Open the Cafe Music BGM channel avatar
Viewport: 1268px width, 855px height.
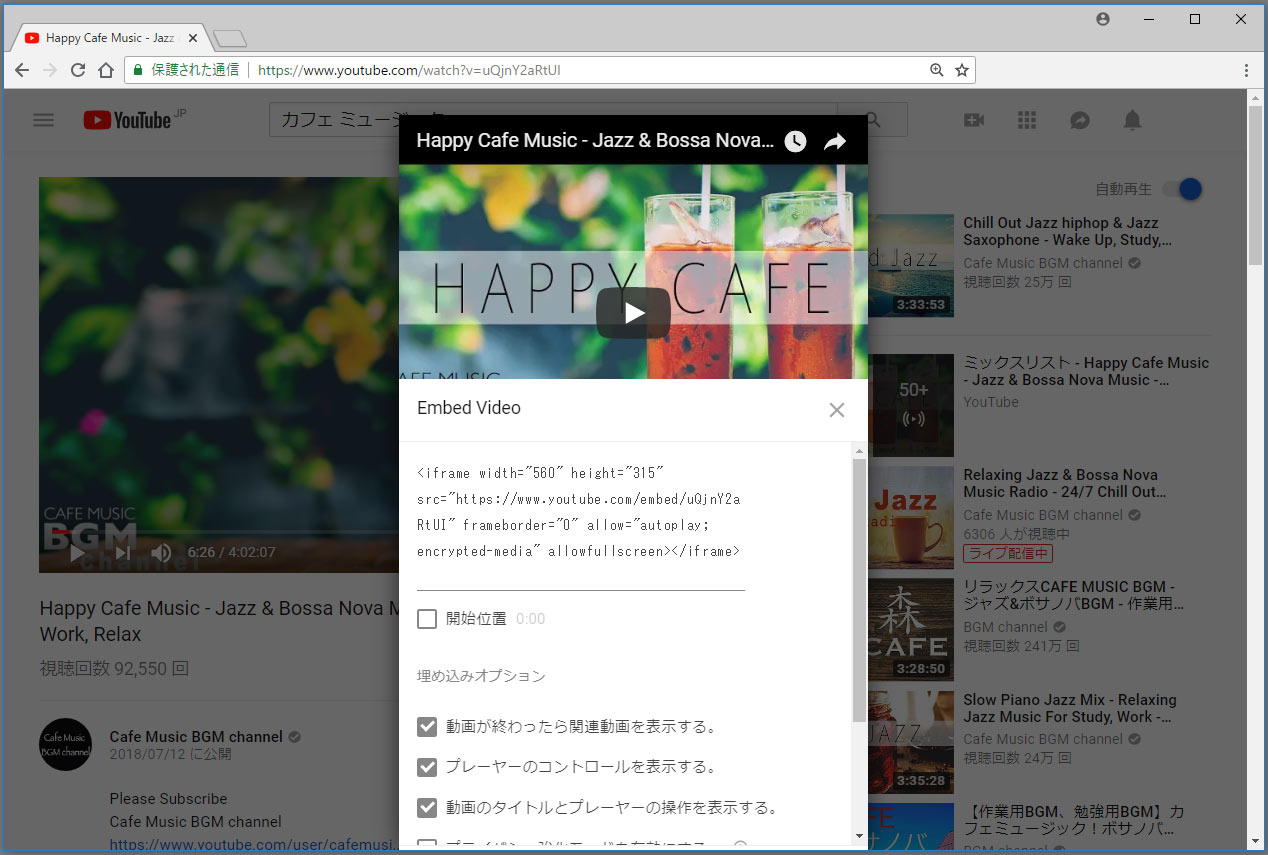(66, 744)
